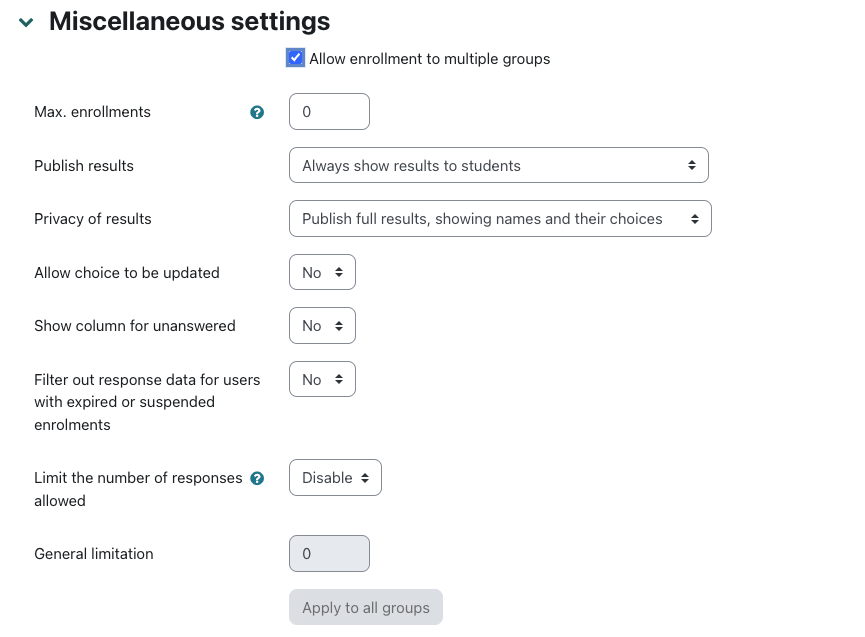The image size is (865, 637).
Task: Click the Max. enrollments label text
Action: tap(92, 112)
